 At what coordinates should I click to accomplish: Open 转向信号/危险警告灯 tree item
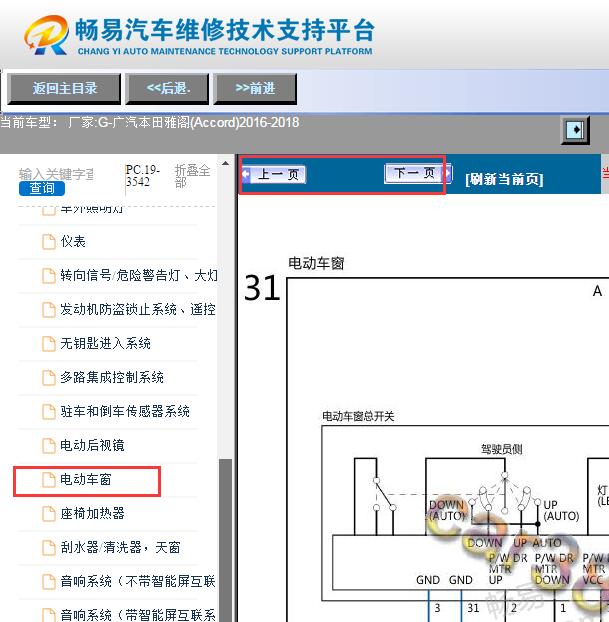[x=139, y=275]
